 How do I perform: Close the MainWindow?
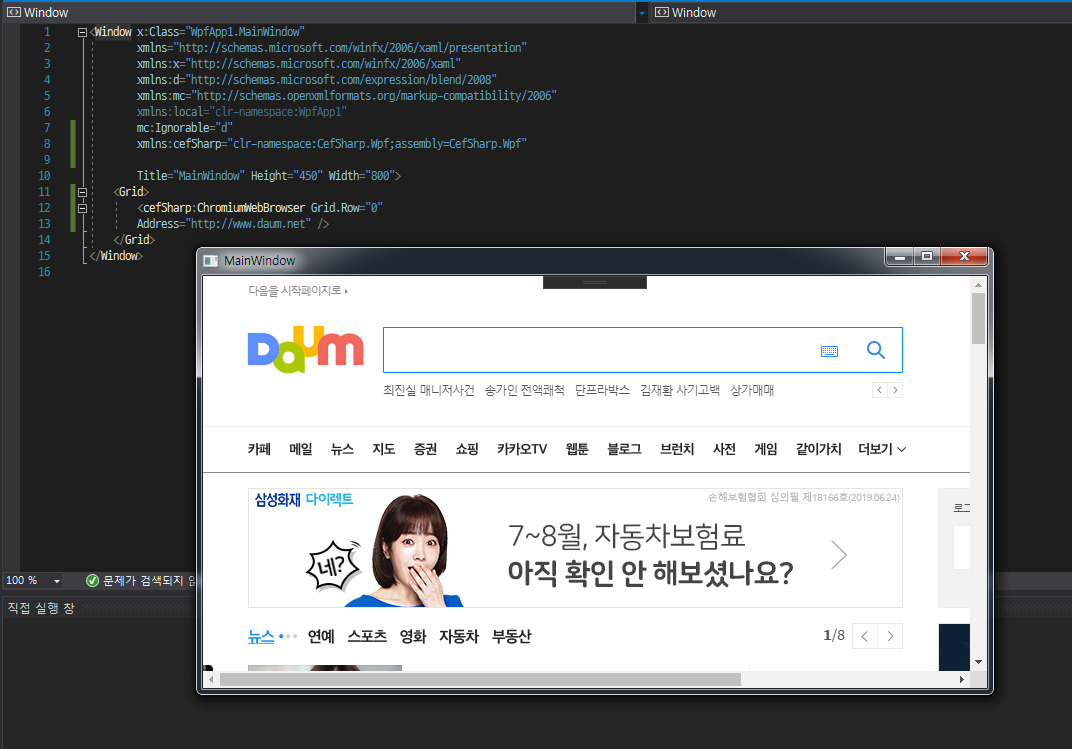[965, 256]
